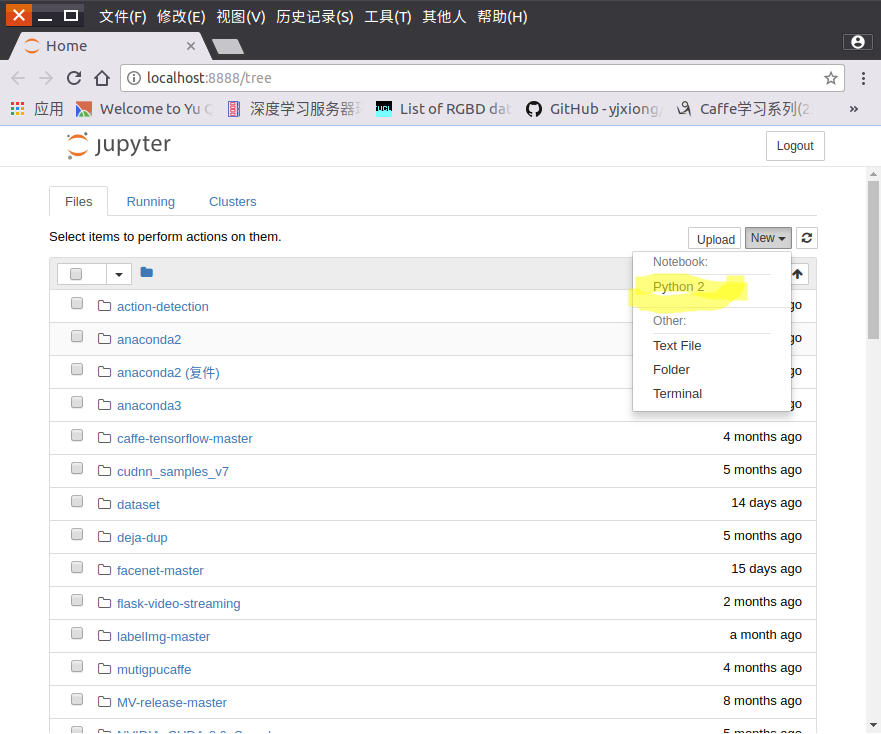
Task: Refresh the notebook file list
Action: [x=806, y=238]
